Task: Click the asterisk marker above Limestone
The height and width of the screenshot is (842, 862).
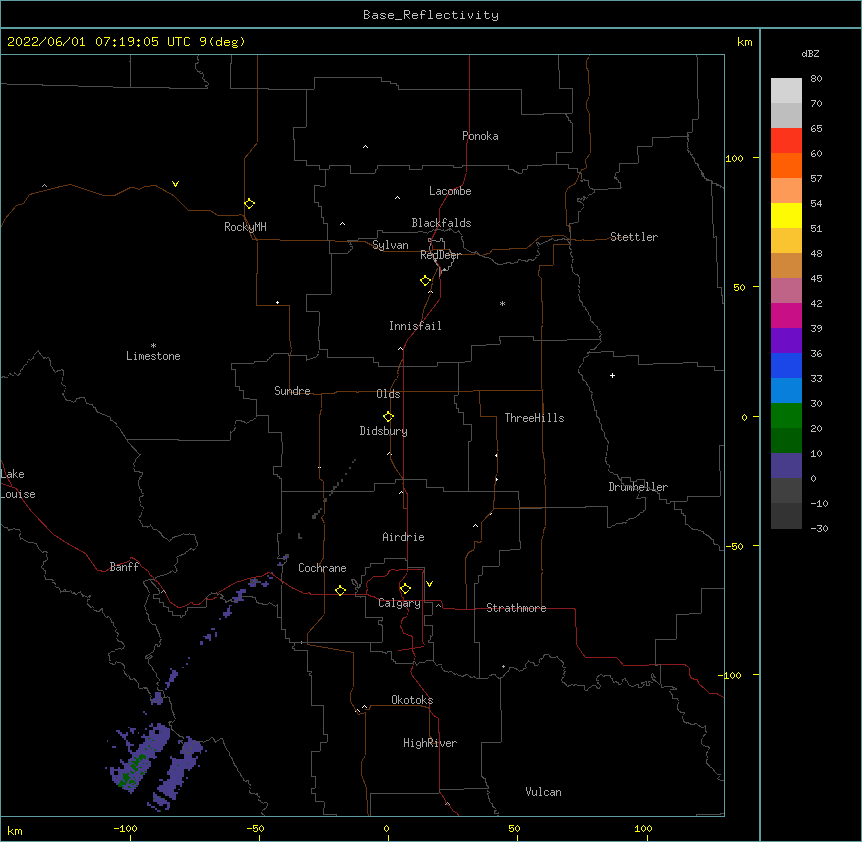Action: [153, 346]
